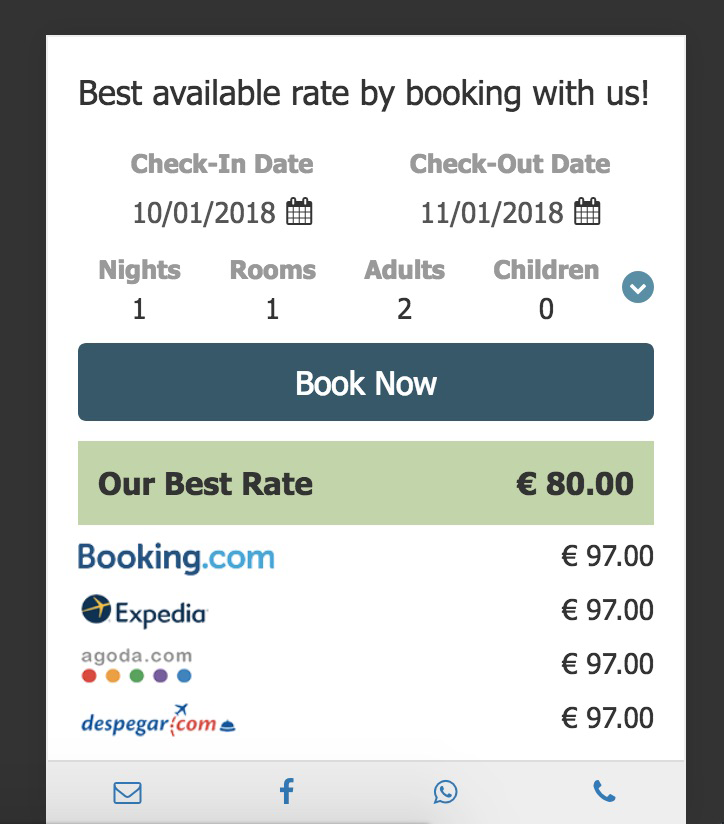724x824 pixels.
Task: Click the agoda.com logo
Action: pos(136,665)
